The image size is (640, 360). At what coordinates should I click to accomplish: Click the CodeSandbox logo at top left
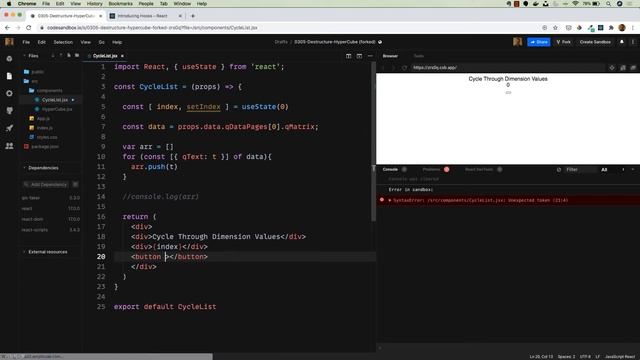click(9, 42)
